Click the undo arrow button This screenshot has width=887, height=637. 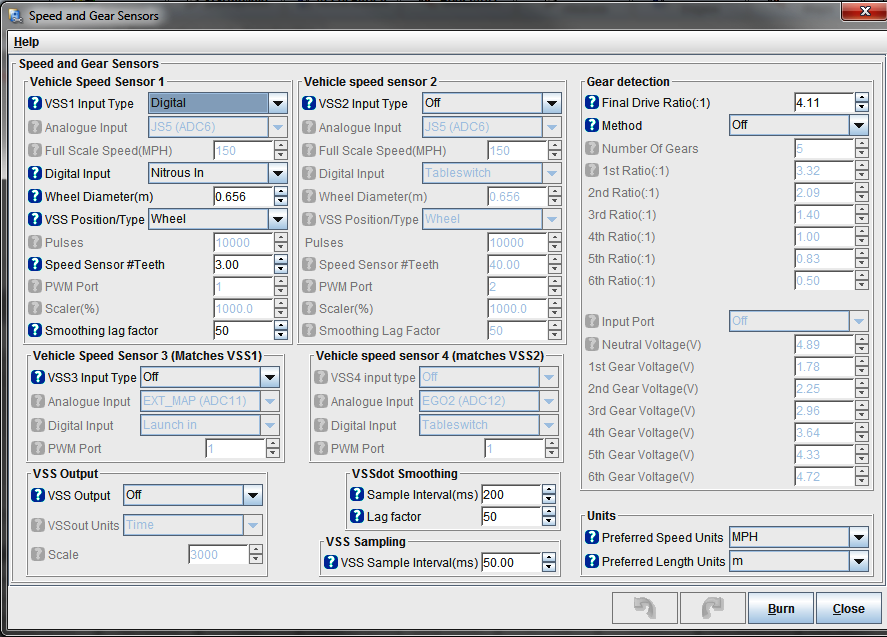tap(643, 608)
